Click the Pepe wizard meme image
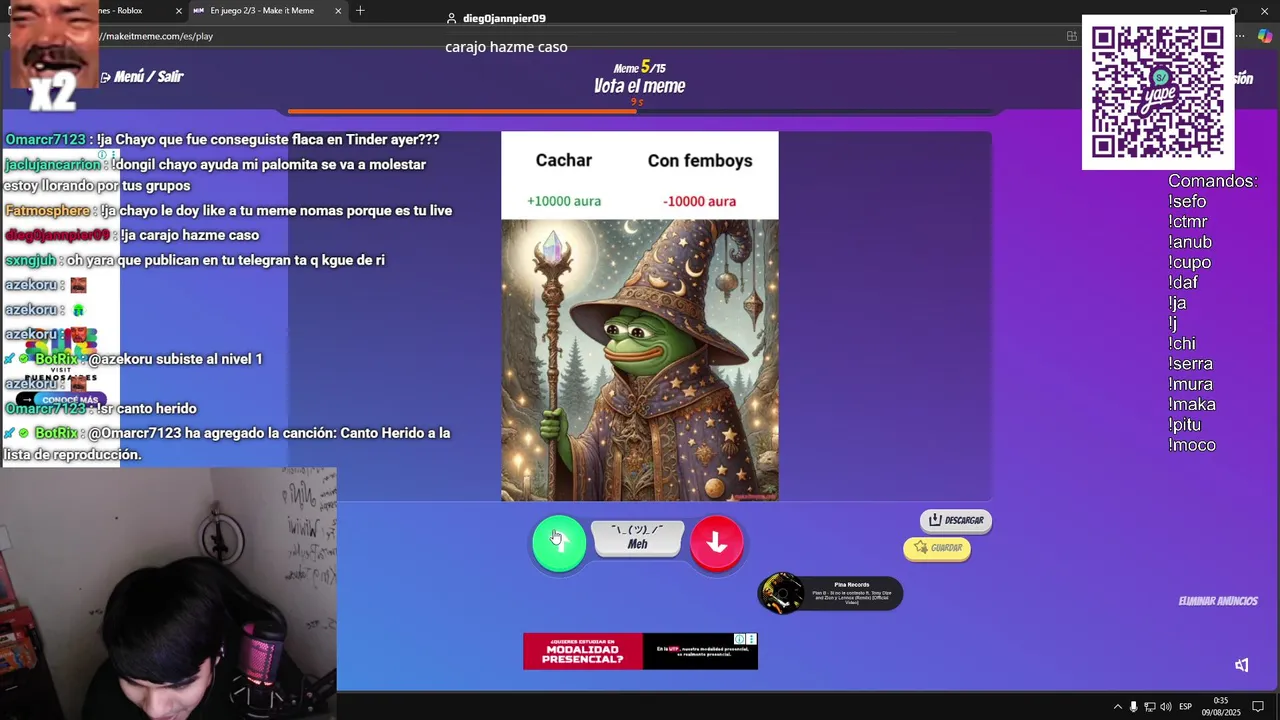 (x=640, y=360)
